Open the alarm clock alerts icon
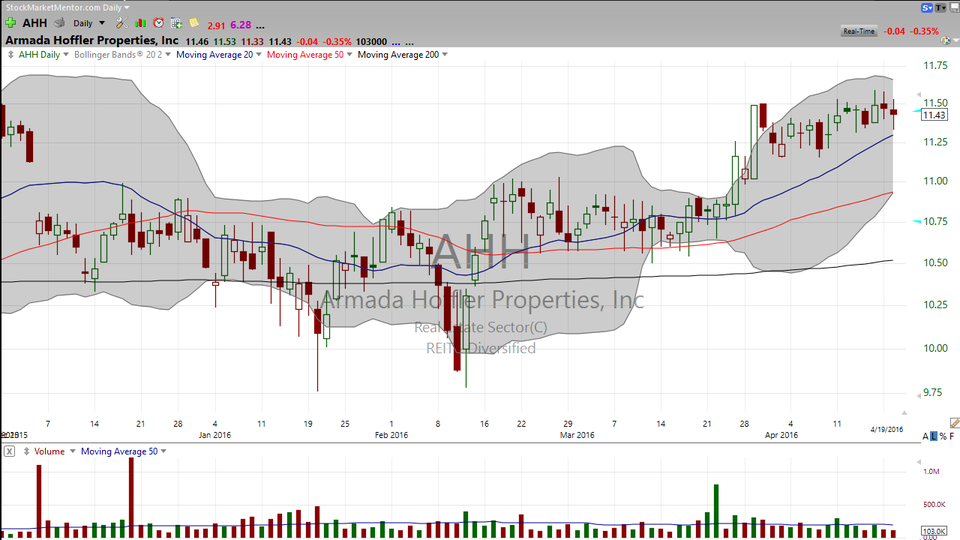 pyautogui.click(x=158, y=23)
